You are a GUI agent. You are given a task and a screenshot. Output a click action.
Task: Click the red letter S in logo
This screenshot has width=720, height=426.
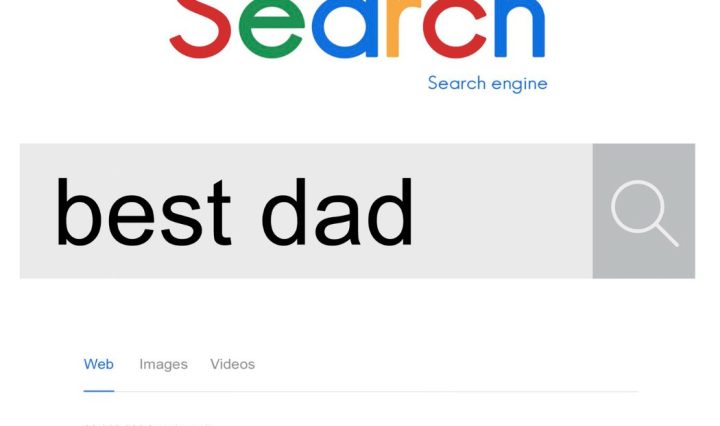(x=200, y=28)
